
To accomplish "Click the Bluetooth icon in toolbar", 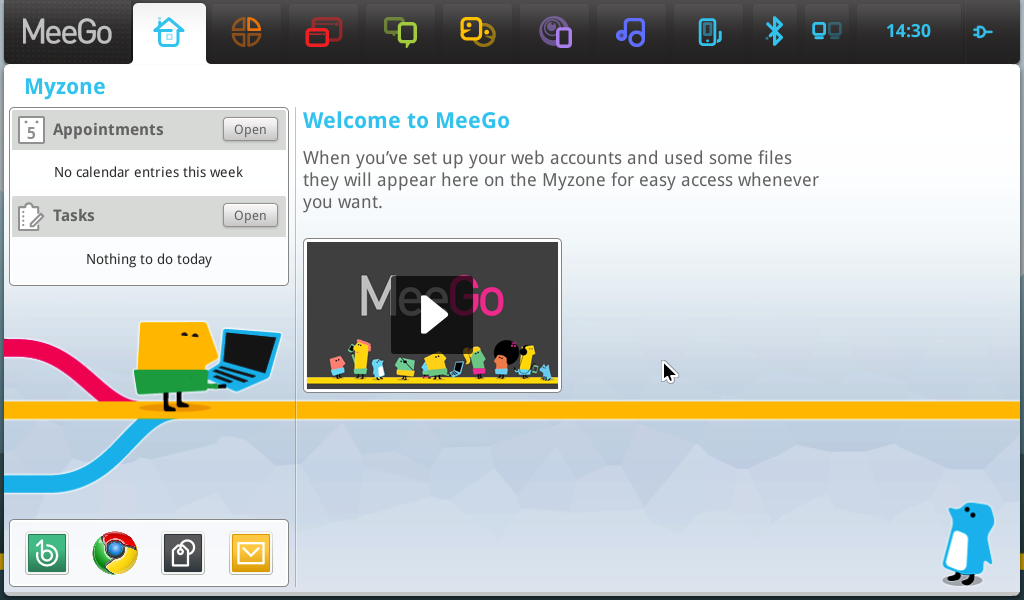I will pos(774,31).
